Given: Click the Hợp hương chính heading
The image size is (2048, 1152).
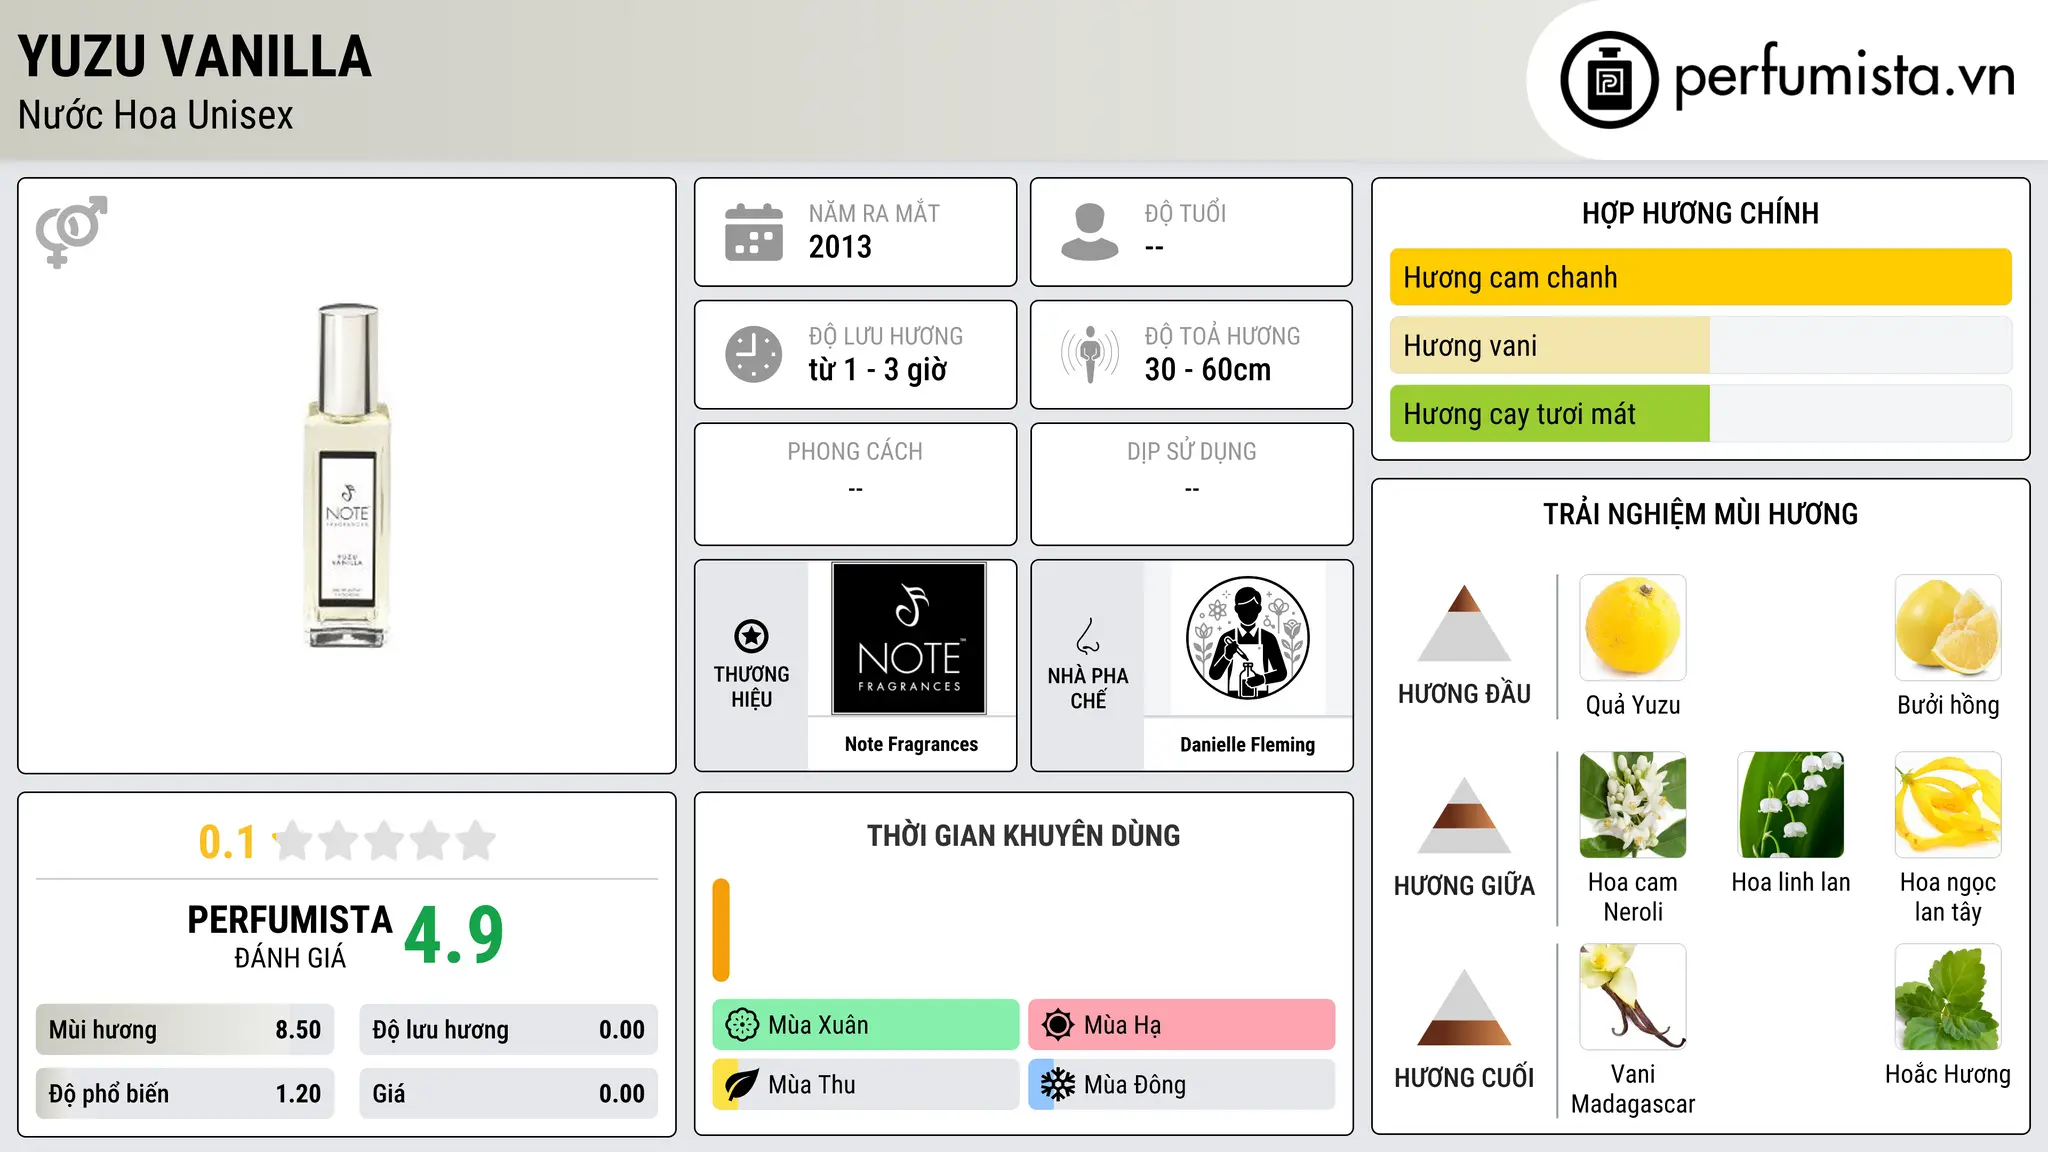Looking at the screenshot, I should click(x=1700, y=213).
